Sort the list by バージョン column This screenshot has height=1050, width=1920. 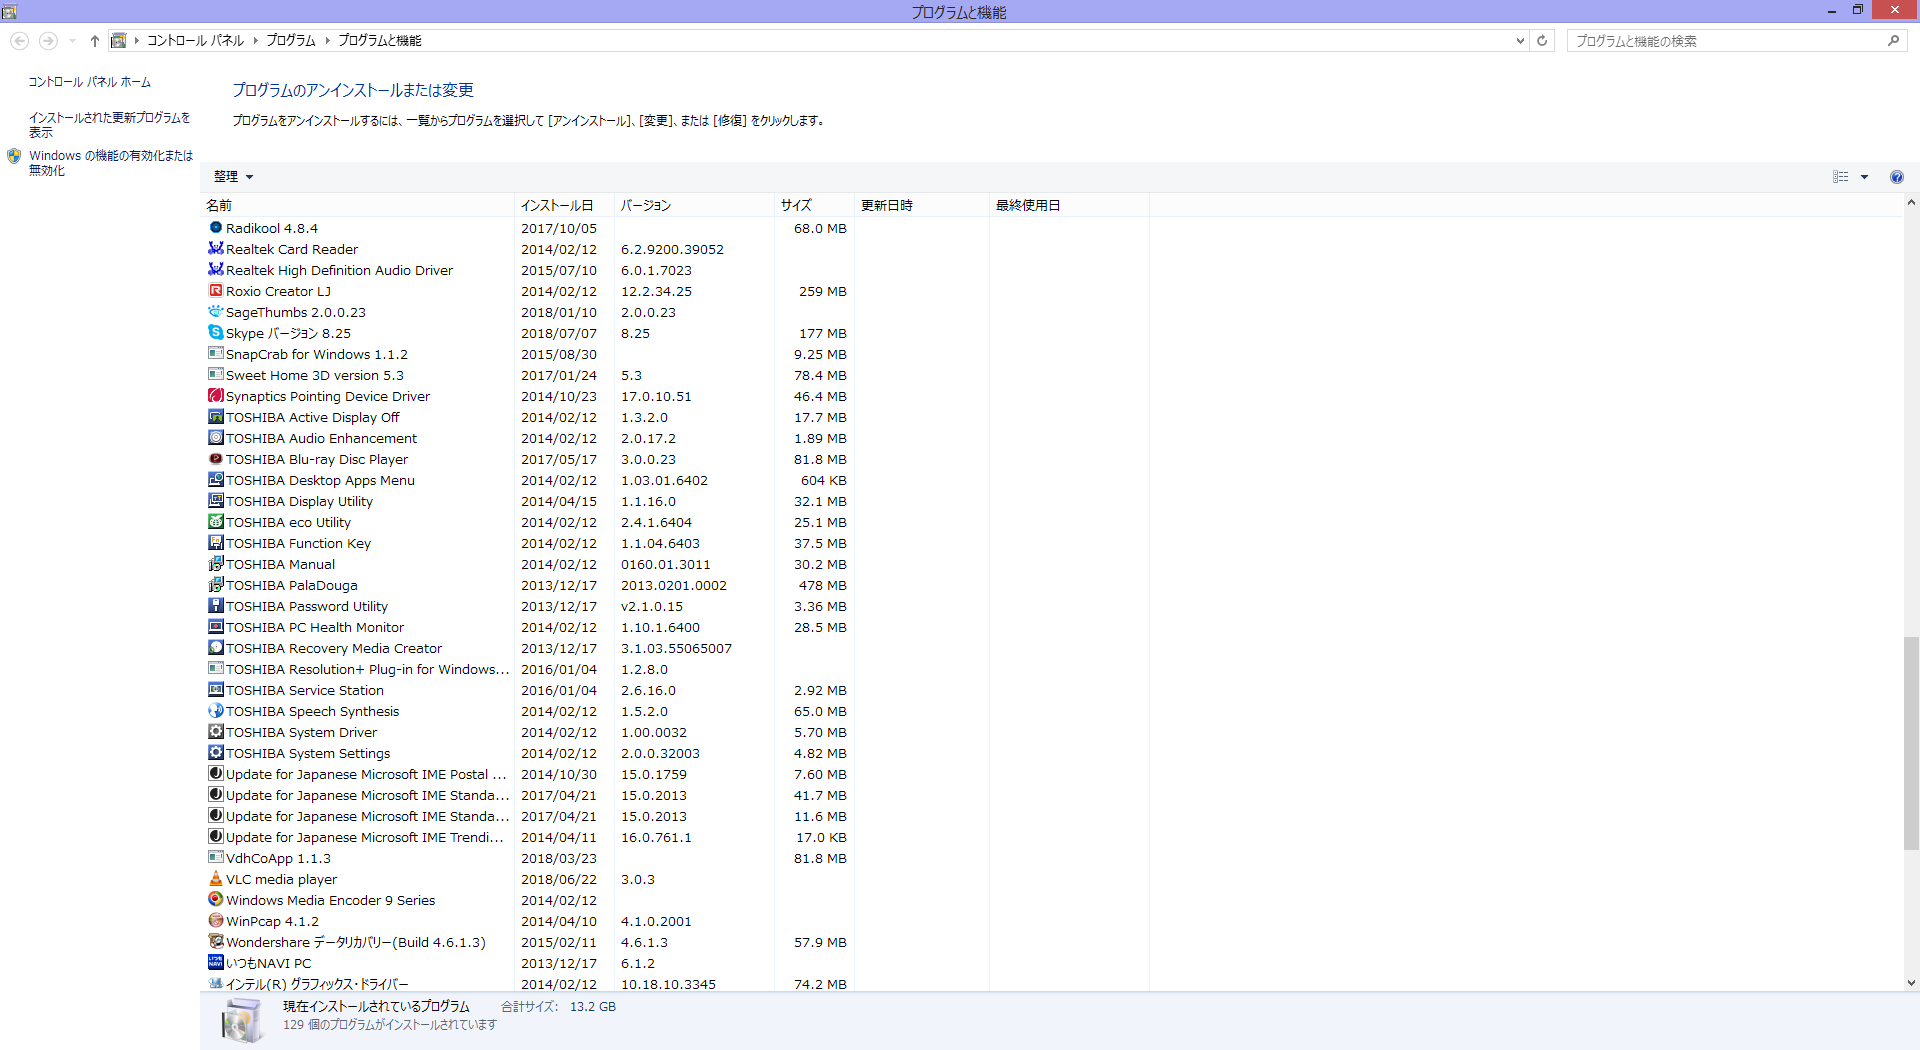694,205
